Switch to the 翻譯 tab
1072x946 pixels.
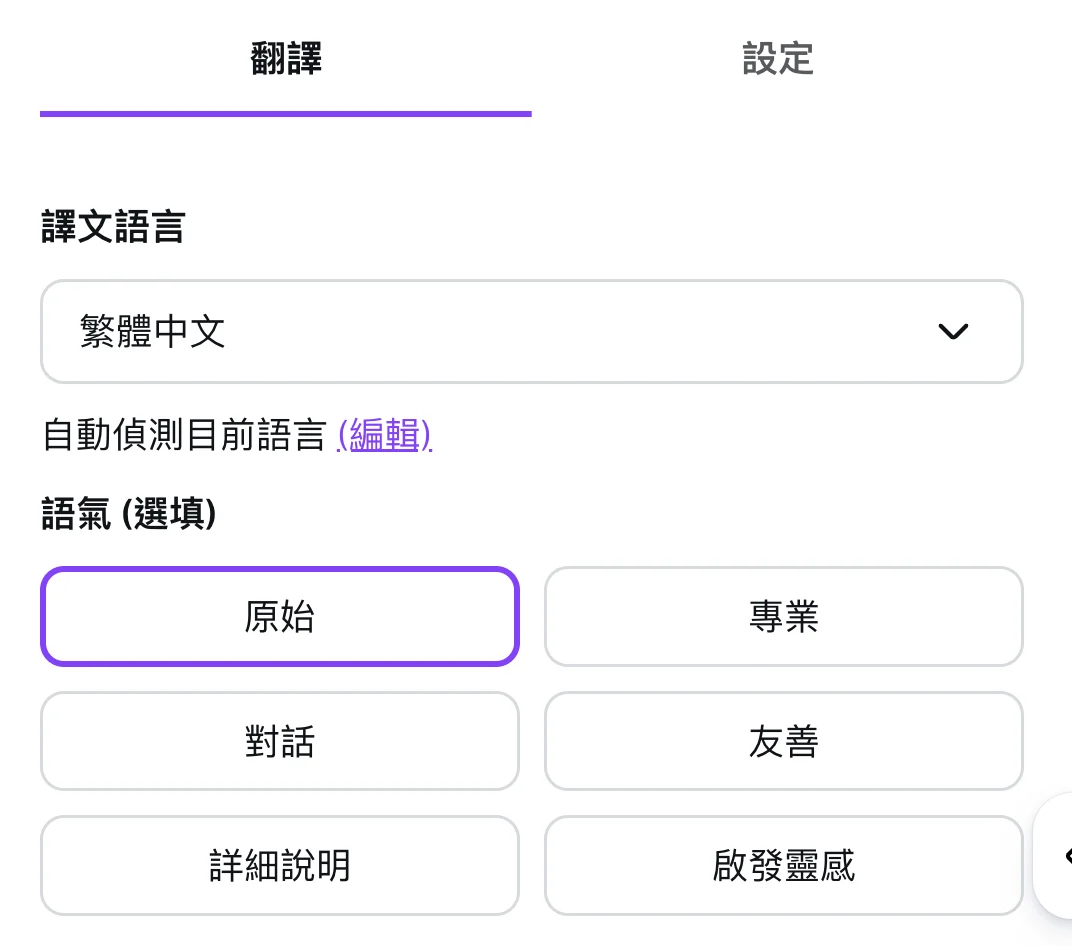[286, 60]
